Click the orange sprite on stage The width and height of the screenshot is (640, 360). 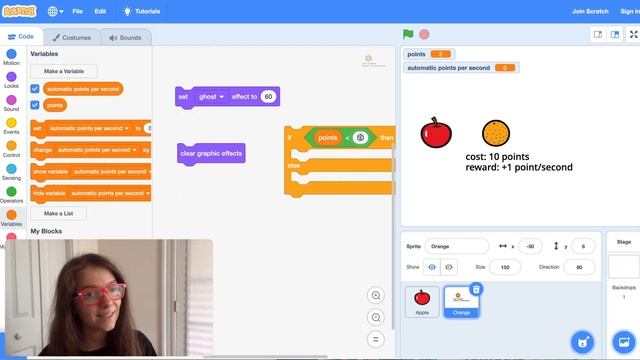[496, 133]
